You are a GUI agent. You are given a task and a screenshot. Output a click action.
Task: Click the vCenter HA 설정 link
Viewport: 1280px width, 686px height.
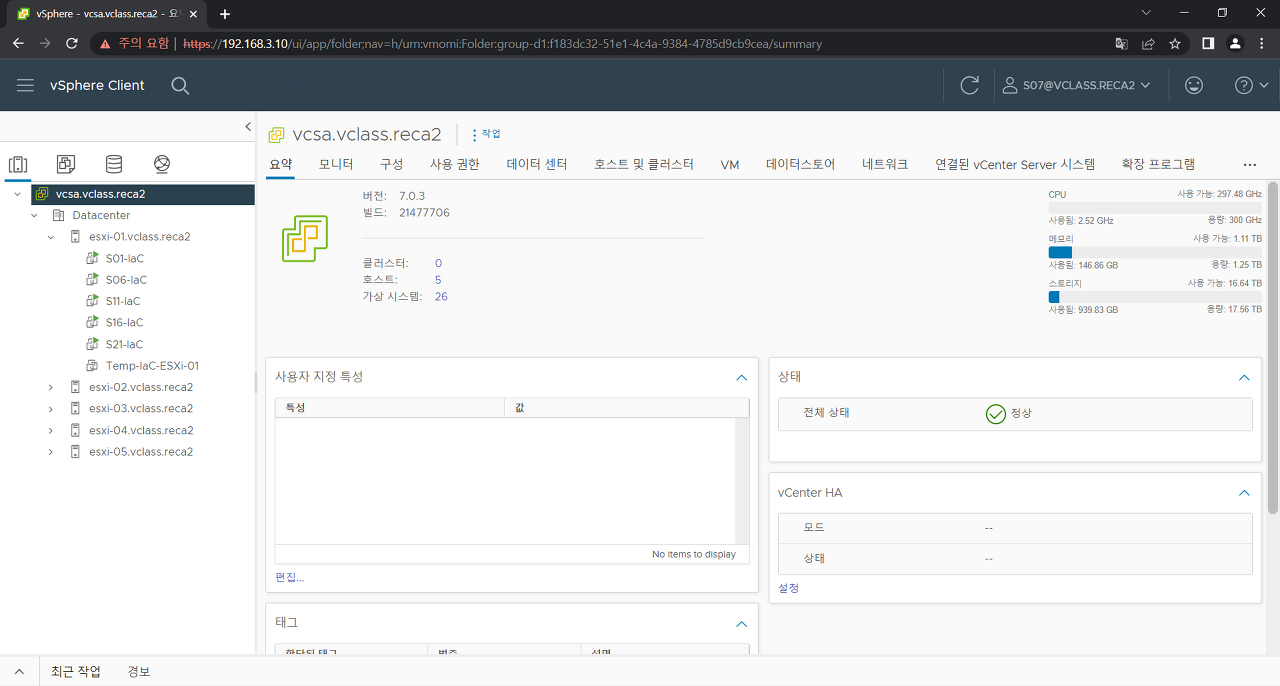click(789, 588)
